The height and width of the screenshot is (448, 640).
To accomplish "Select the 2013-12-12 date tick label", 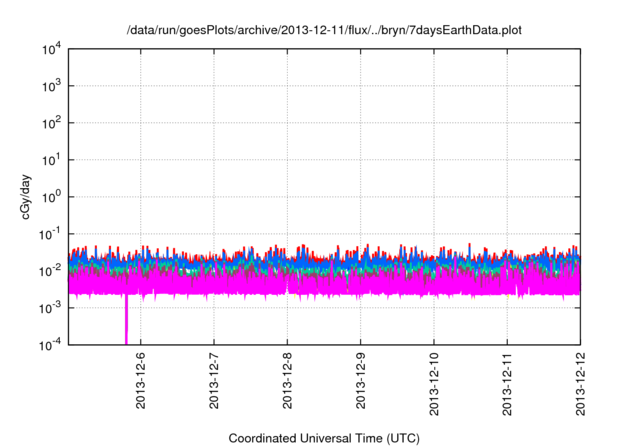I will point(580,384).
